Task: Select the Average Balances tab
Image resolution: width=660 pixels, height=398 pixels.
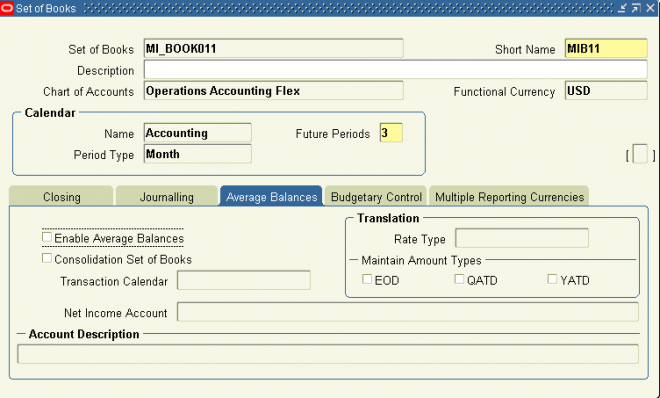Action: tap(271, 196)
